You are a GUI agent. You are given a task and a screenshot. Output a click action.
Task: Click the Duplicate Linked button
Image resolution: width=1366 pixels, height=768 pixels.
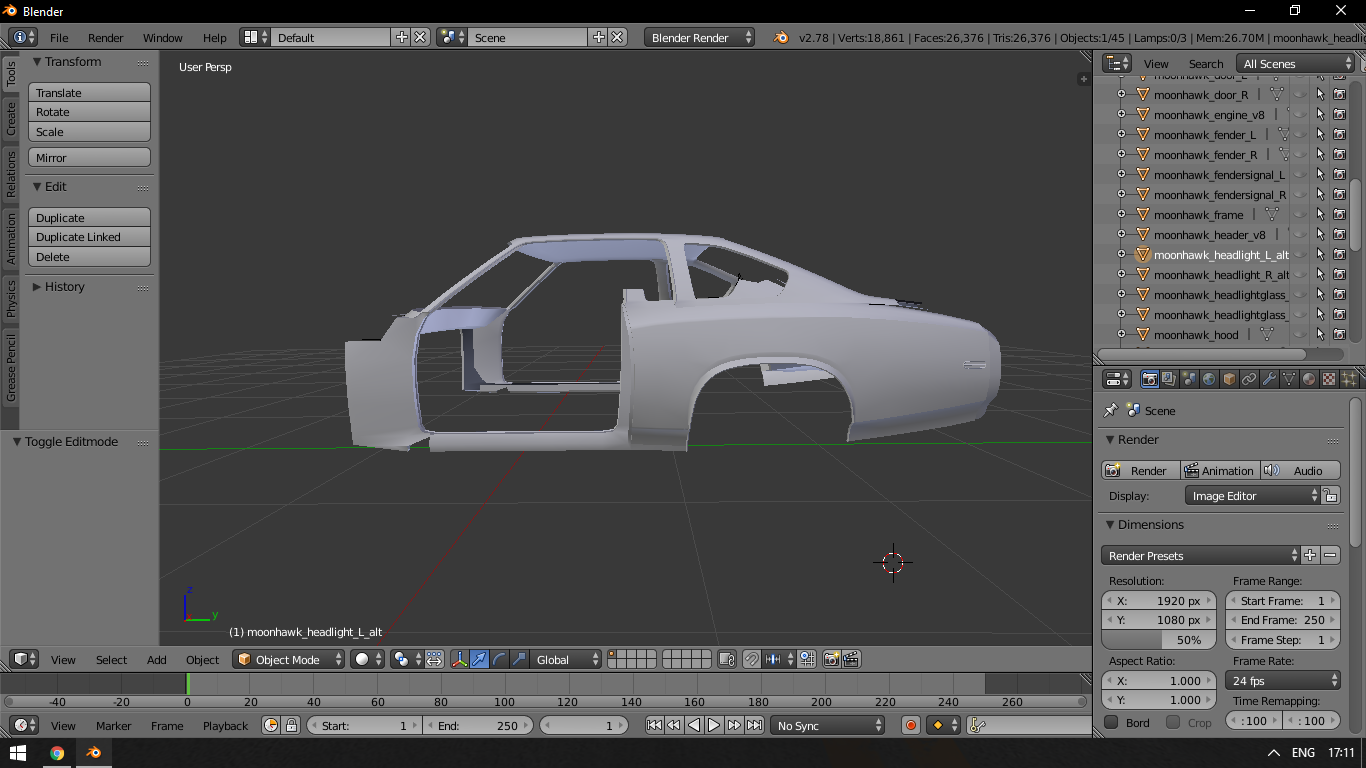[x=89, y=237]
